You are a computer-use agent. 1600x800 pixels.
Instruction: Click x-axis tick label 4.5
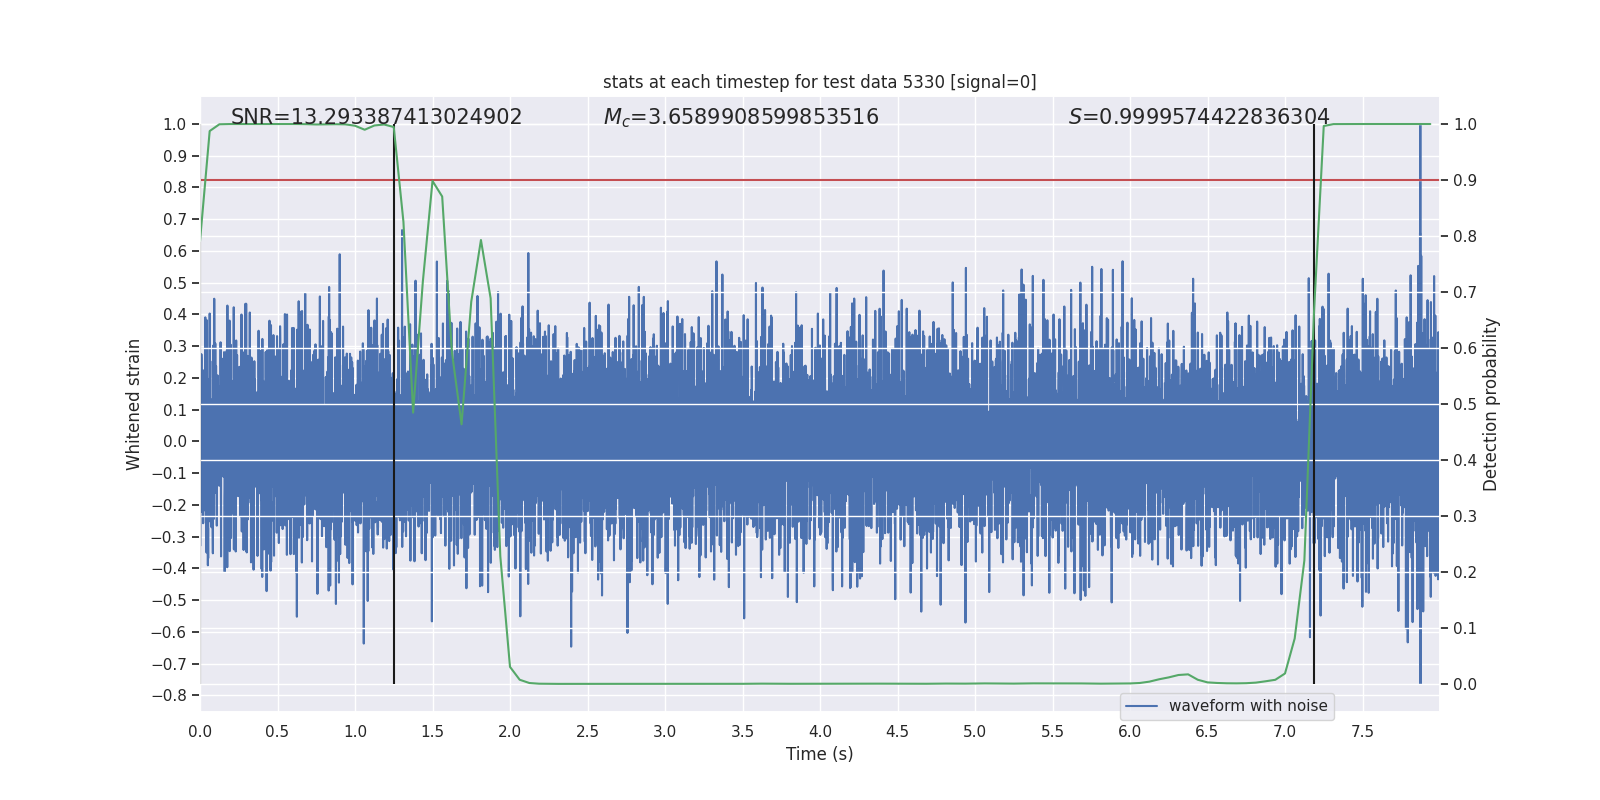coord(897,732)
